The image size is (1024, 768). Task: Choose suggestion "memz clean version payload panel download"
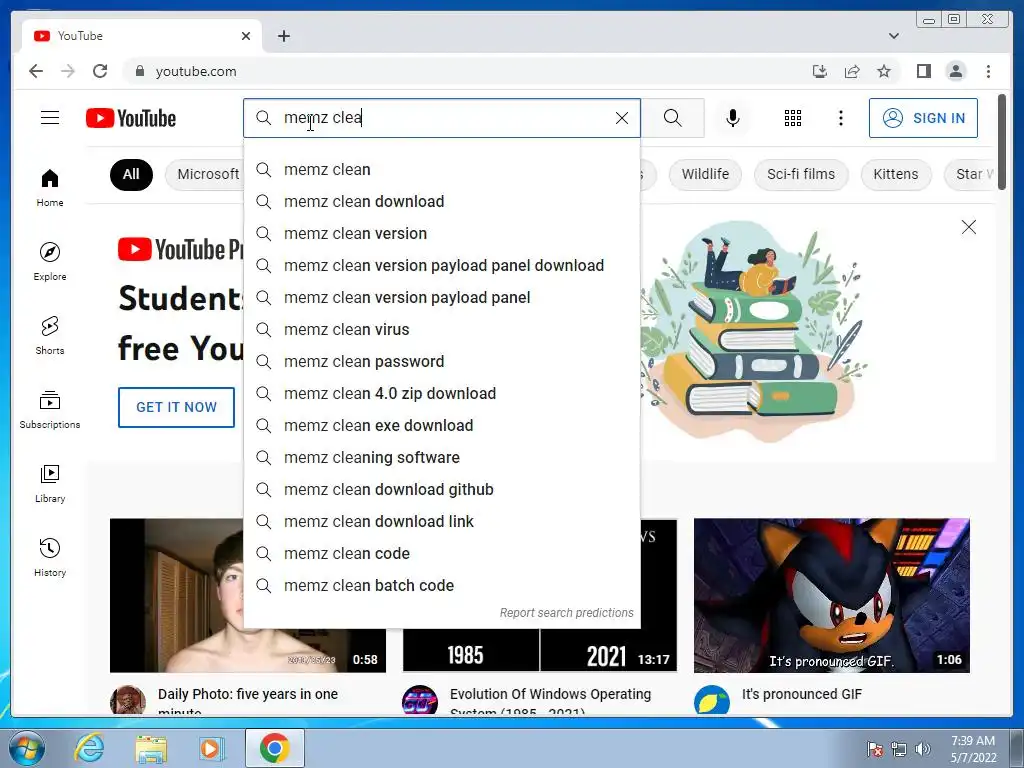[x=441, y=266]
